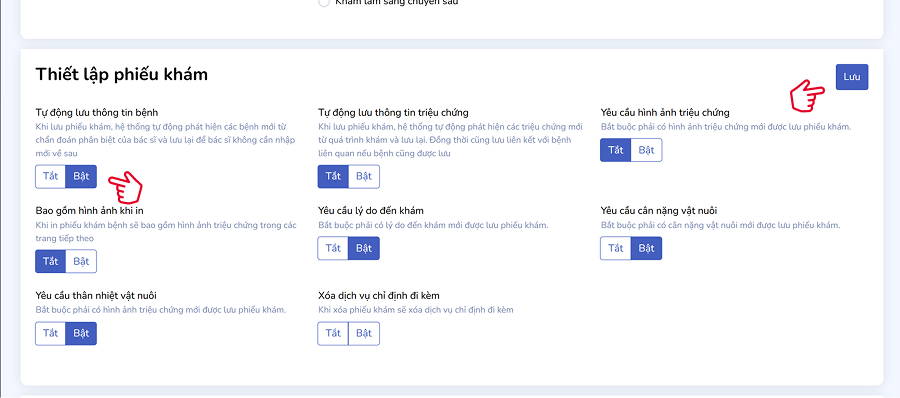Screen dimensions: 900x398
Task: Click the Thiết lập phiếu khám heading
Action: (122, 74)
